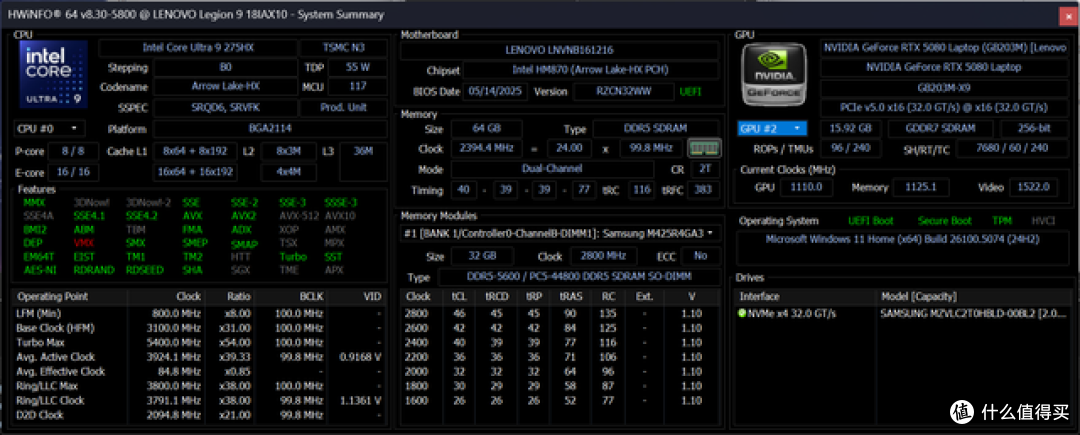Open the GPU #2 selector dropdown
Image resolution: width=1080 pixels, height=435 pixels.
(x=771, y=128)
